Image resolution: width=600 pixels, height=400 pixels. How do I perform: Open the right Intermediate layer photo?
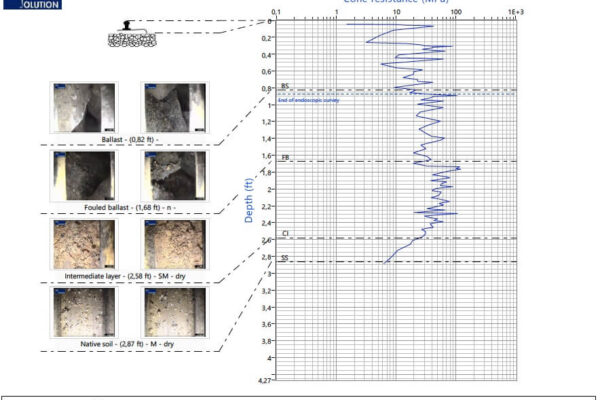(x=175, y=244)
